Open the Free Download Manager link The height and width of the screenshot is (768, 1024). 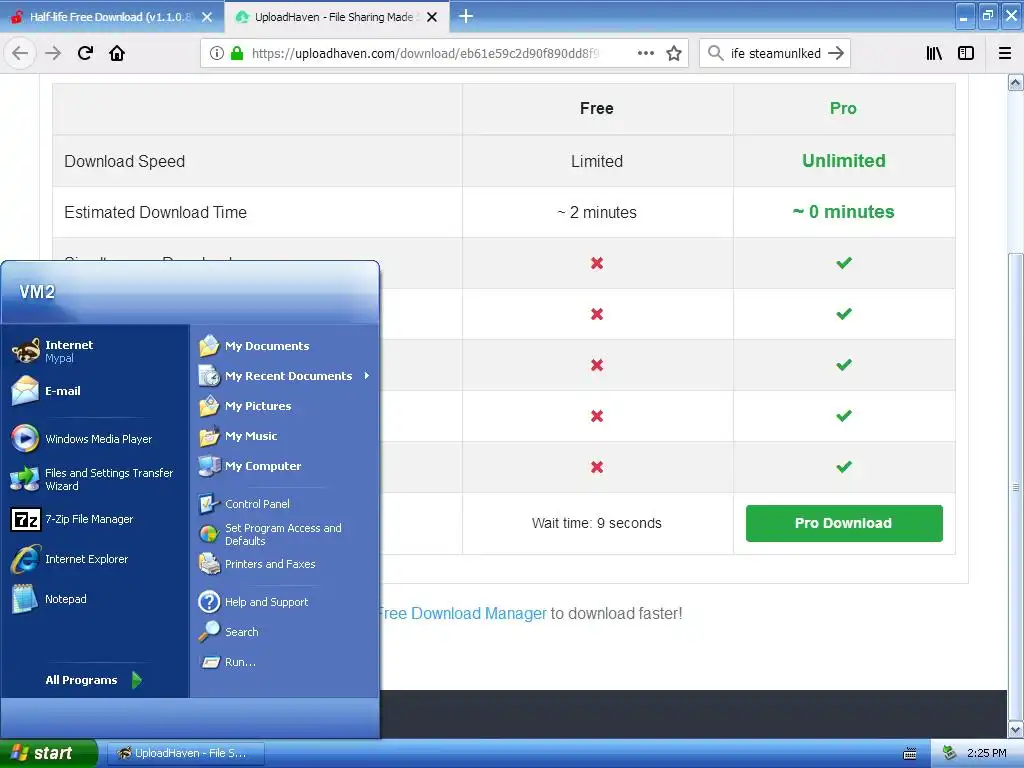click(x=462, y=613)
